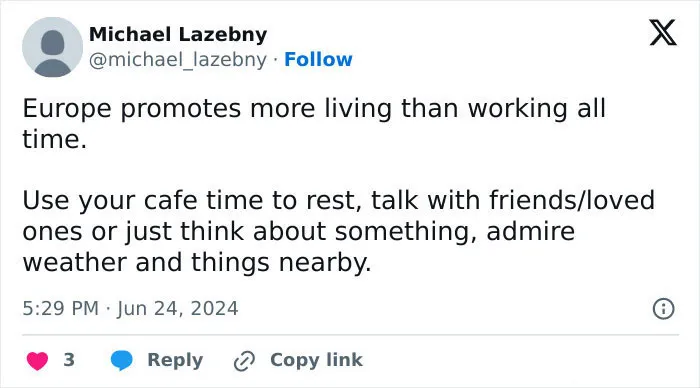This screenshot has height=388, width=700.
Task: Follow @michael_lazebny
Action: (x=318, y=59)
